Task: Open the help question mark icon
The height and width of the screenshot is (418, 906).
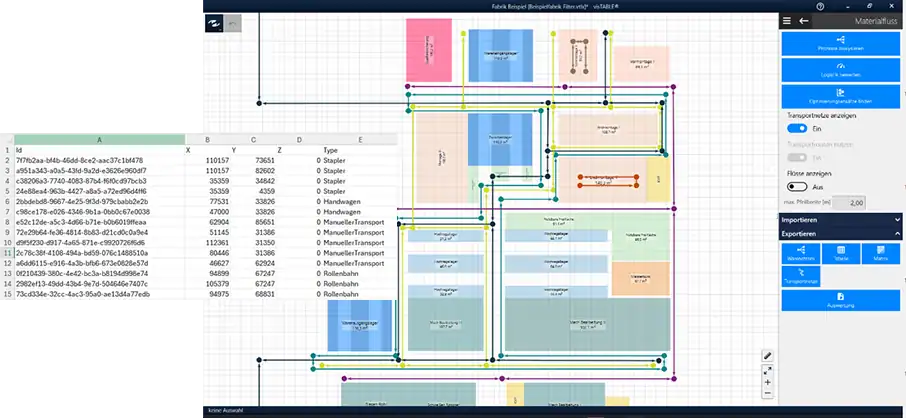Action: (x=820, y=6)
